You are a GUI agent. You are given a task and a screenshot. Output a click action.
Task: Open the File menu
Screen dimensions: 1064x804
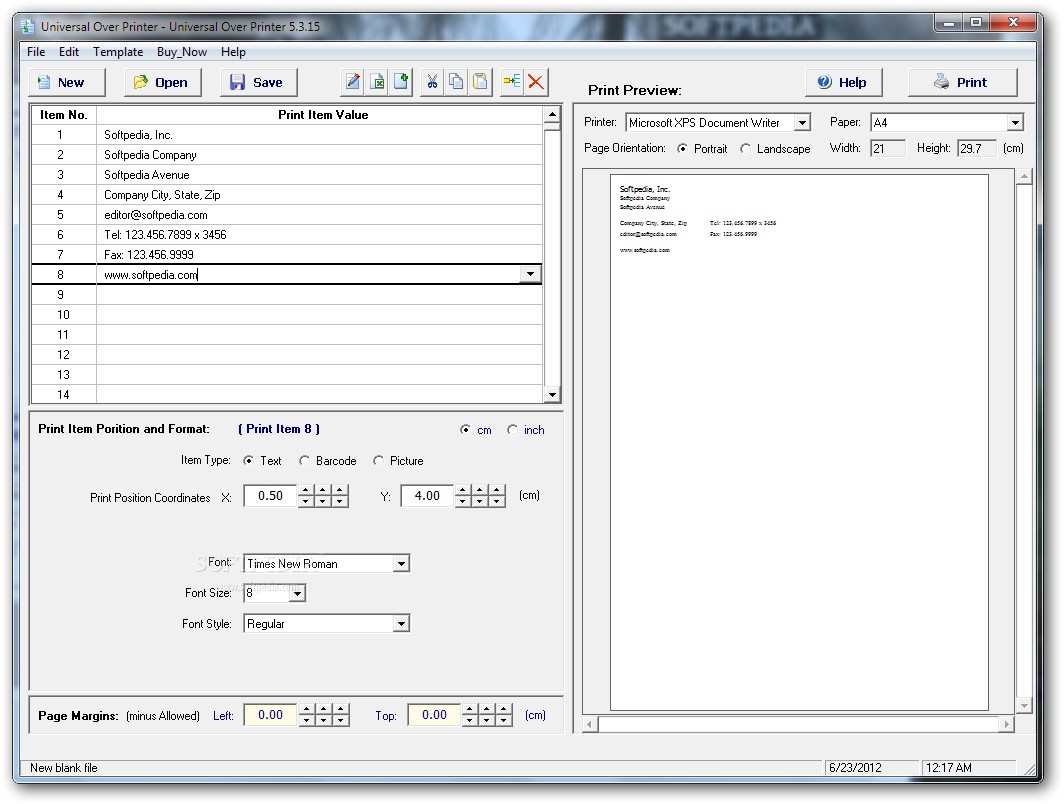pos(36,52)
